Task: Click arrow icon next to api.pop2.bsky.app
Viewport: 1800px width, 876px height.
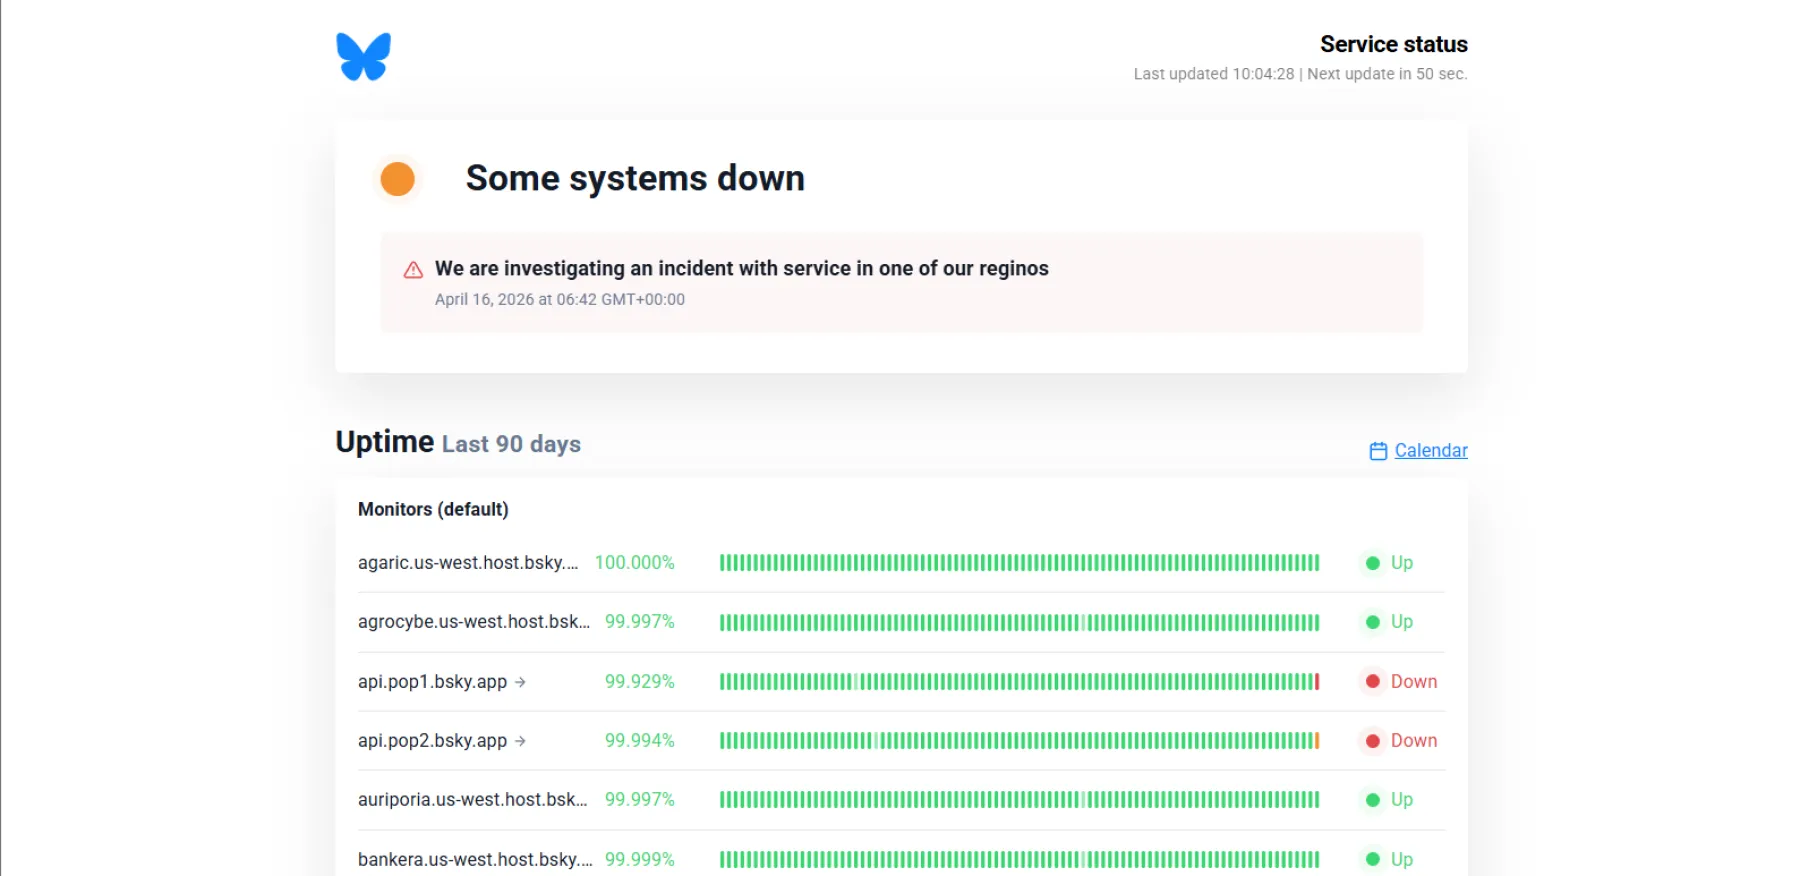Action: 520,741
